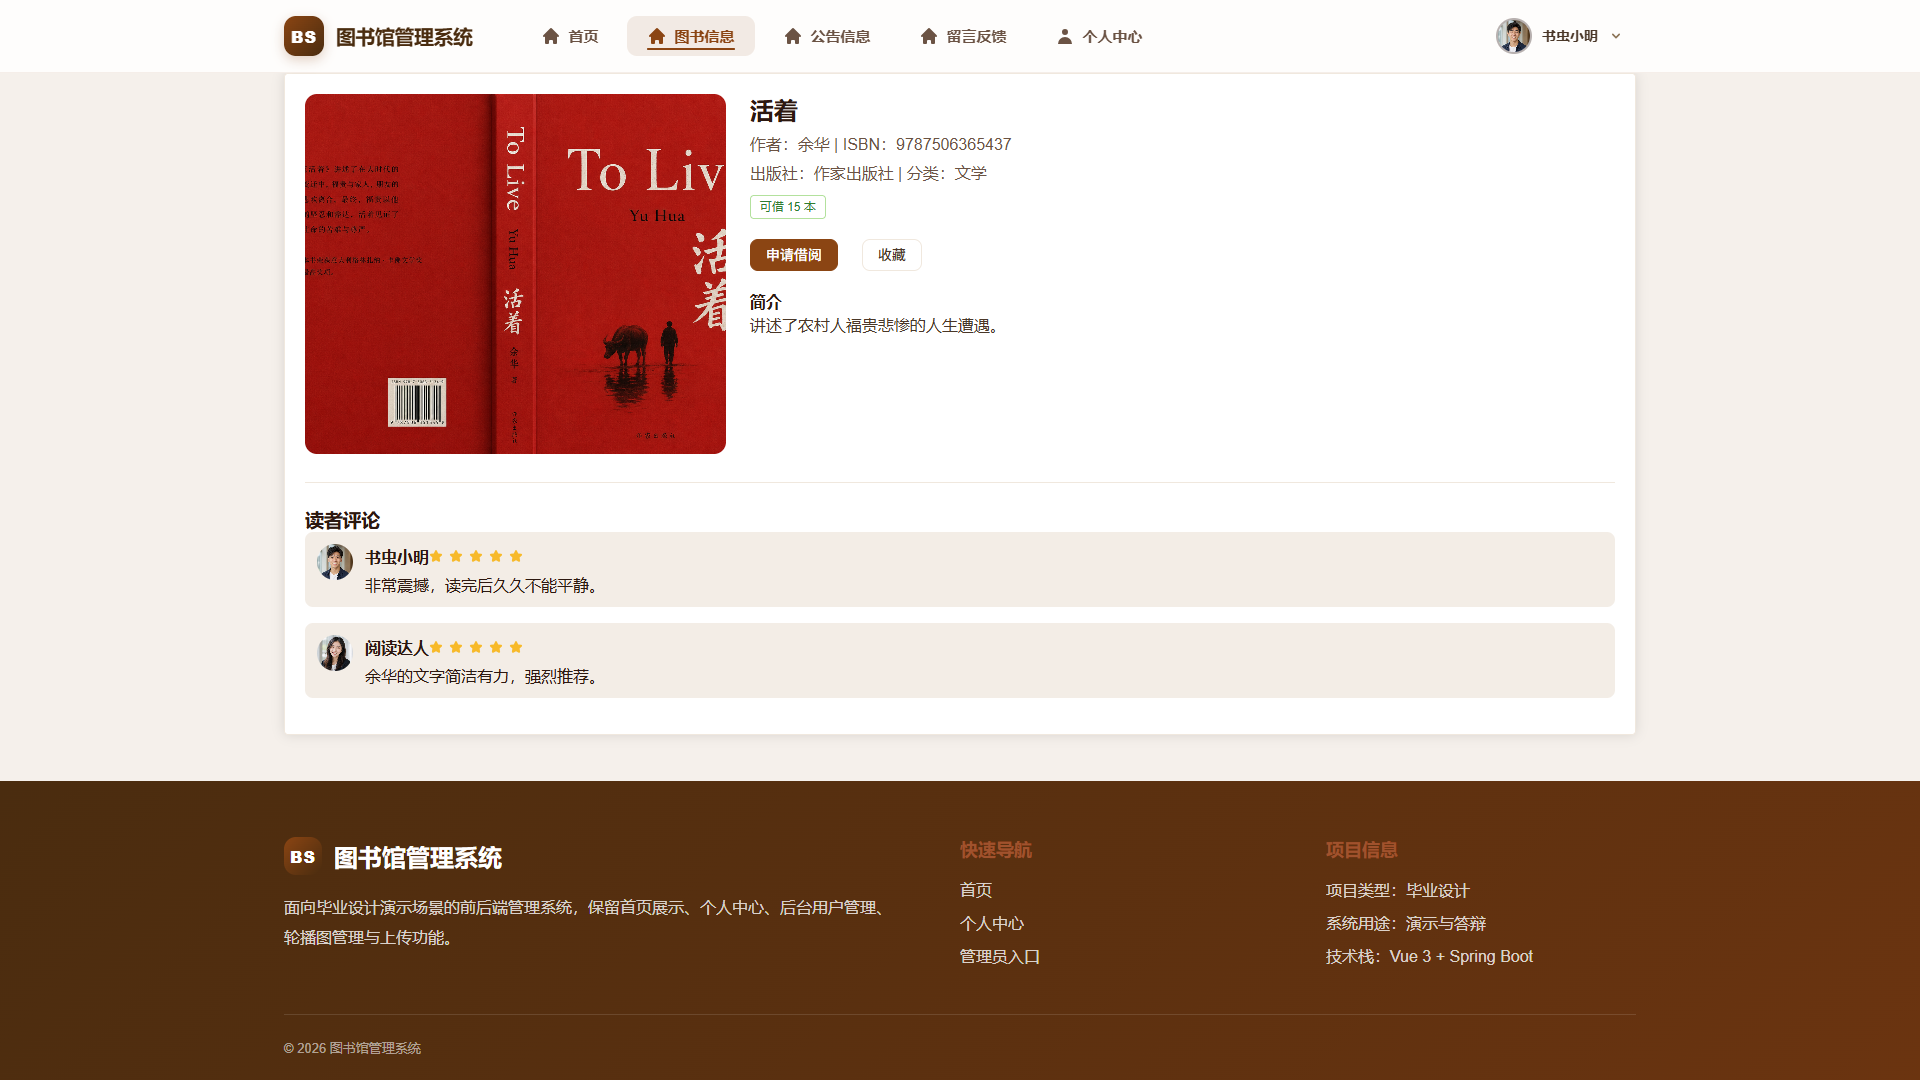Click the 读者评论 heading
This screenshot has height=1080, width=1920.
[x=342, y=521]
